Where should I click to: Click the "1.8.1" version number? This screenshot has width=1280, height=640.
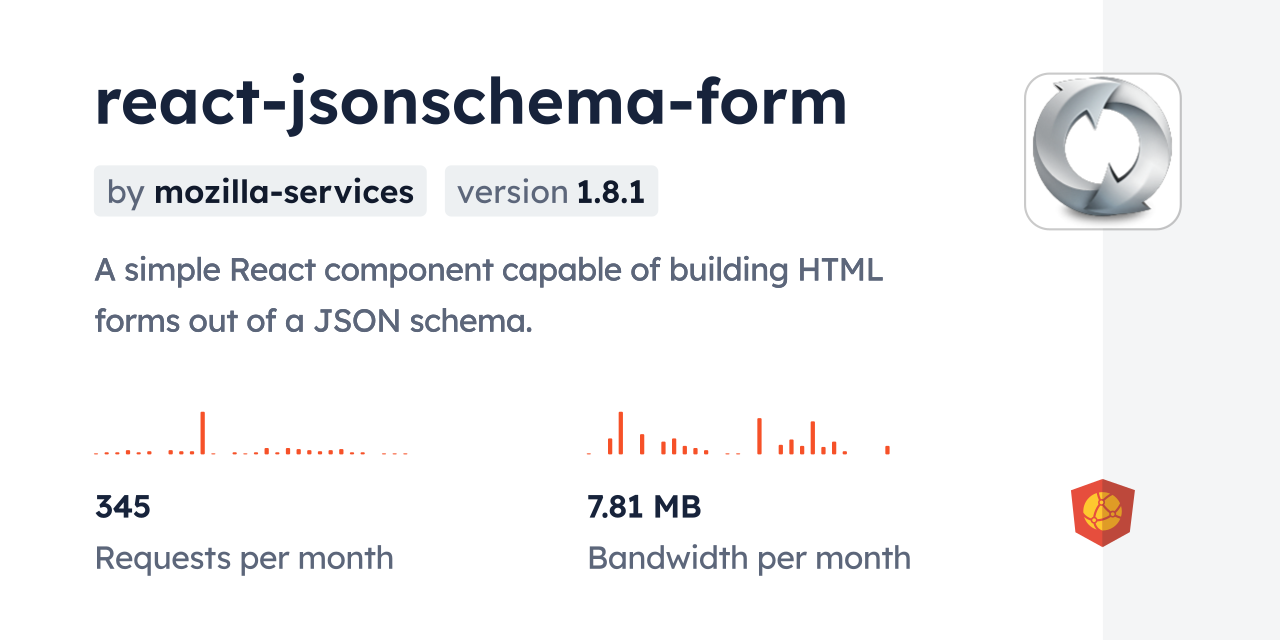610,192
